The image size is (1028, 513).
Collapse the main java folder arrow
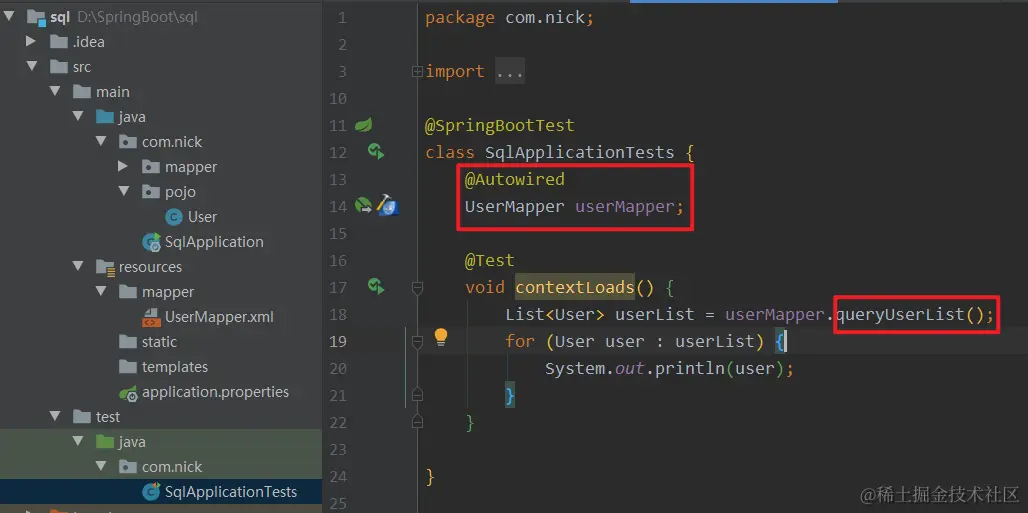(x=79, y=116)
